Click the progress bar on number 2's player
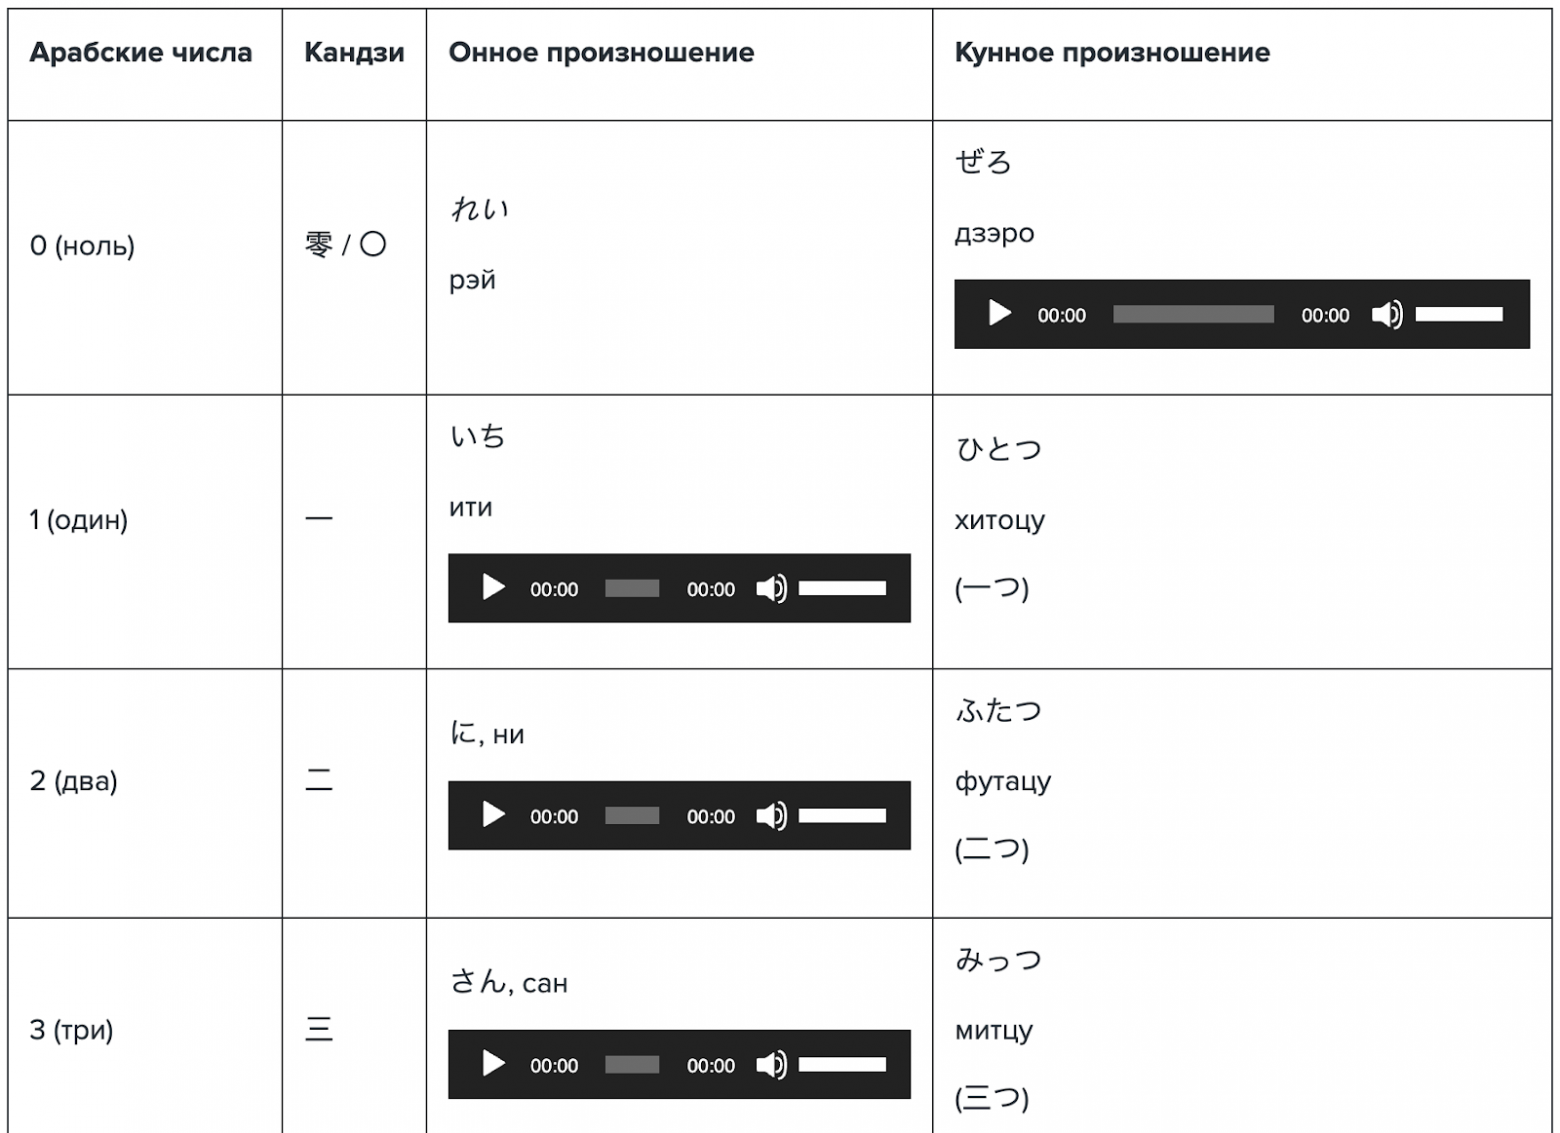1560x1133 pixels. point(632,815)
